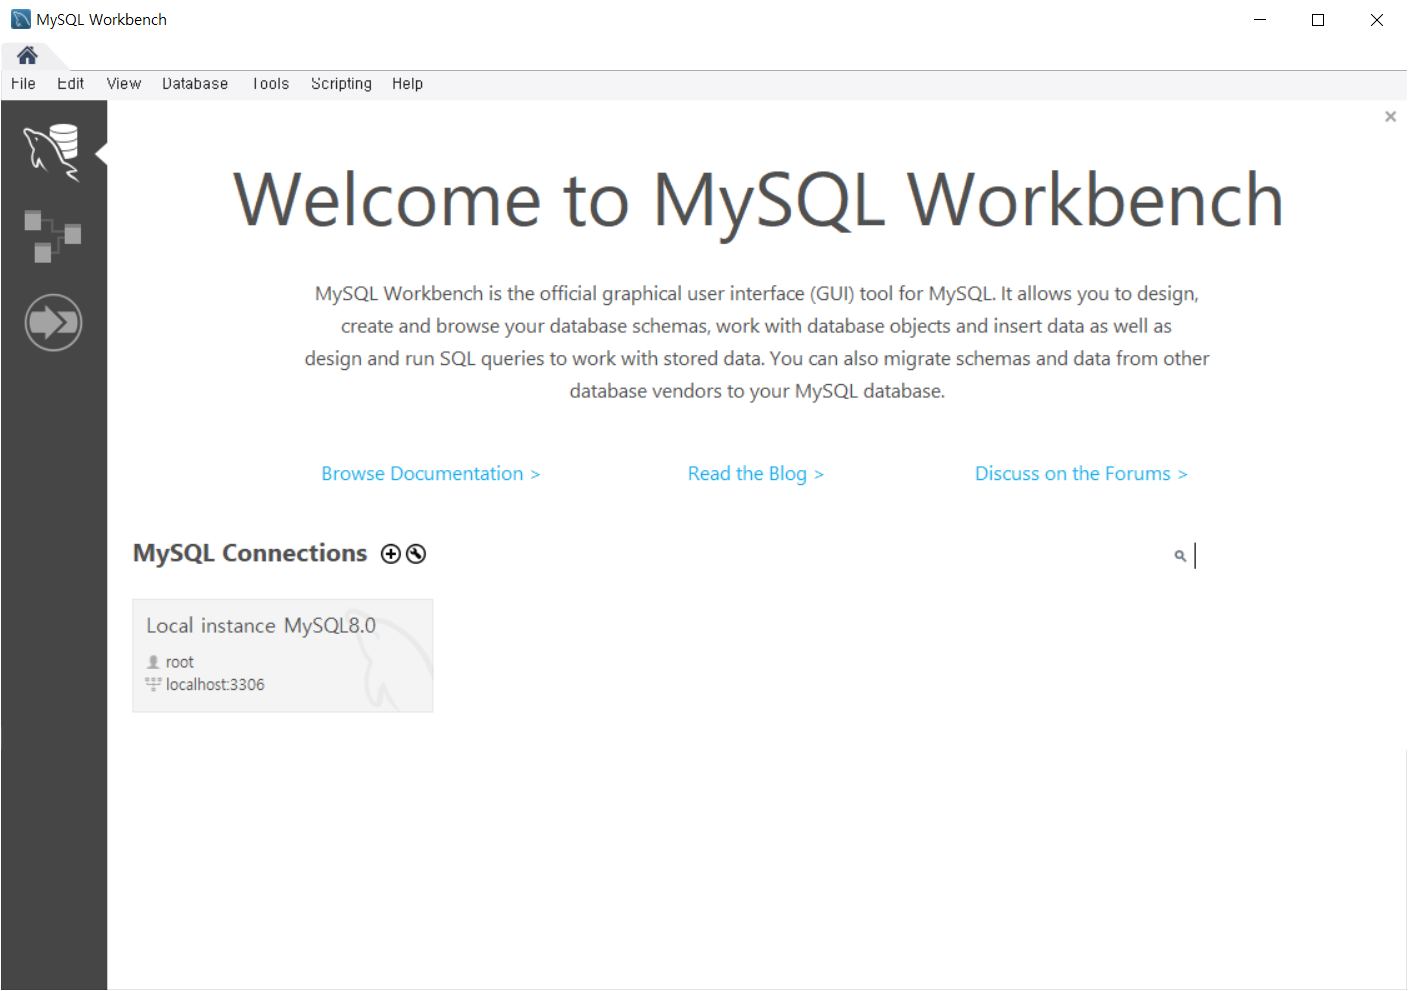1408x991 pixels.
Task: Open the Database menu
Action: click(195, 84)
